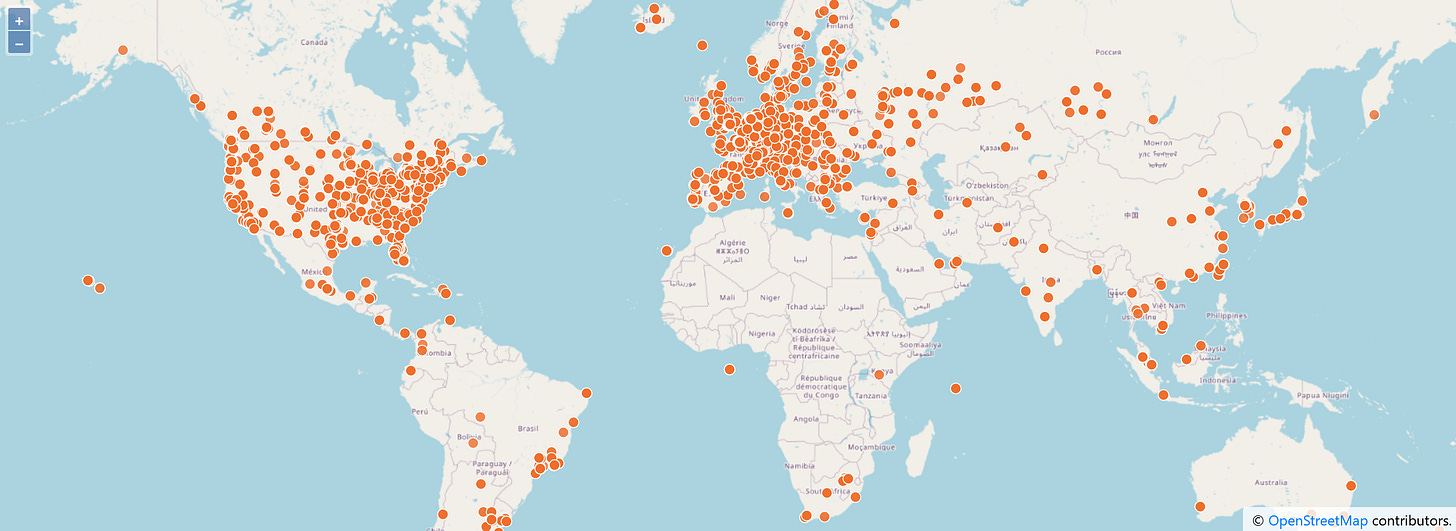Click the marker north of the Mongolia label
The image size is (1456, 531).
(x=1153, y=119)
